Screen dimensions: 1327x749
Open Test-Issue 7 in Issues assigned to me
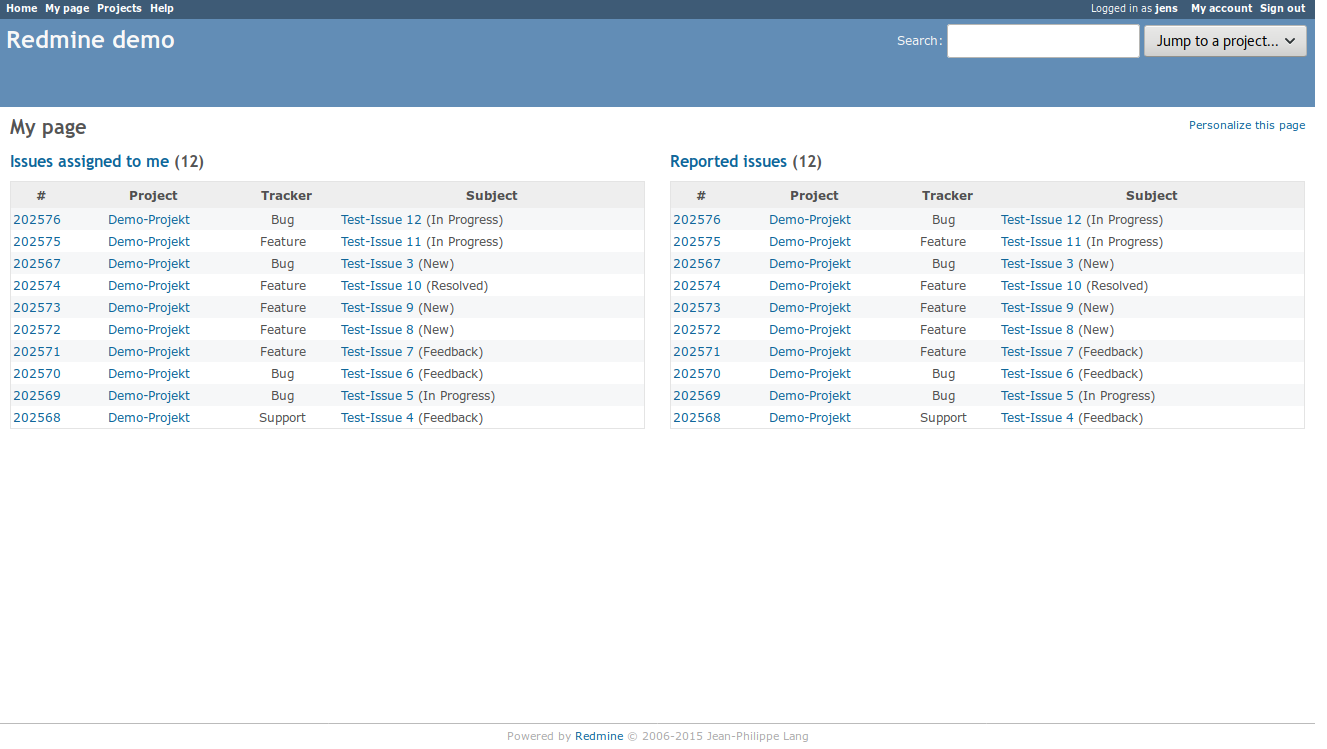377,352
